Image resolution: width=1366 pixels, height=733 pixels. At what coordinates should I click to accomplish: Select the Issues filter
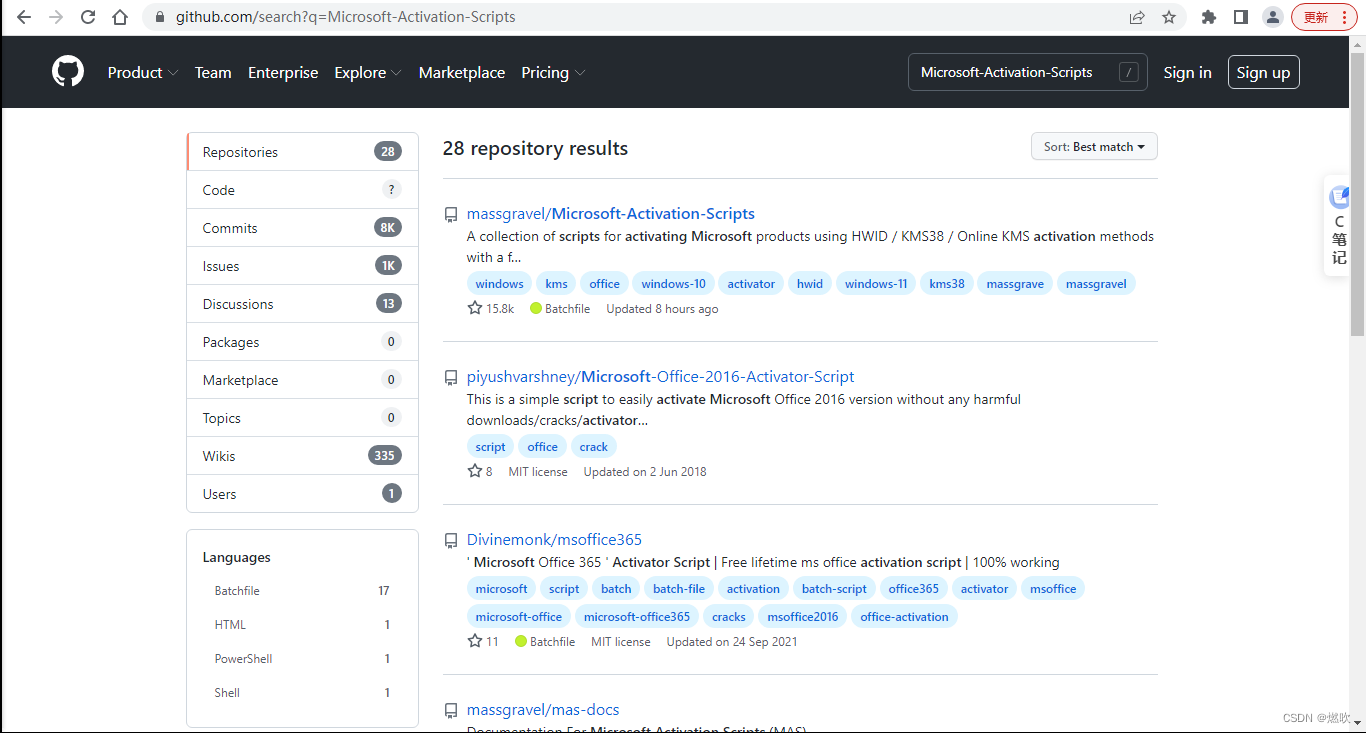pos(302,266)
